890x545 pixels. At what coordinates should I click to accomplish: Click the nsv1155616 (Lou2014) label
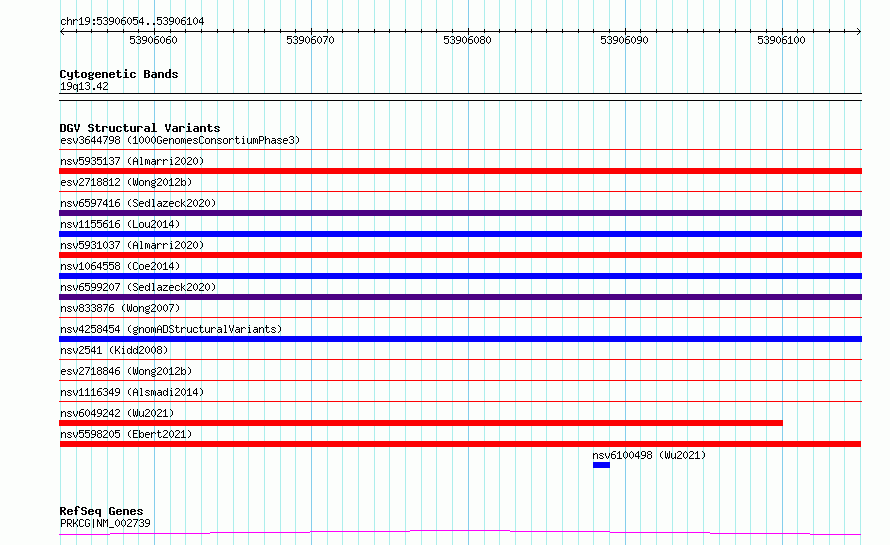click(120, 224)
